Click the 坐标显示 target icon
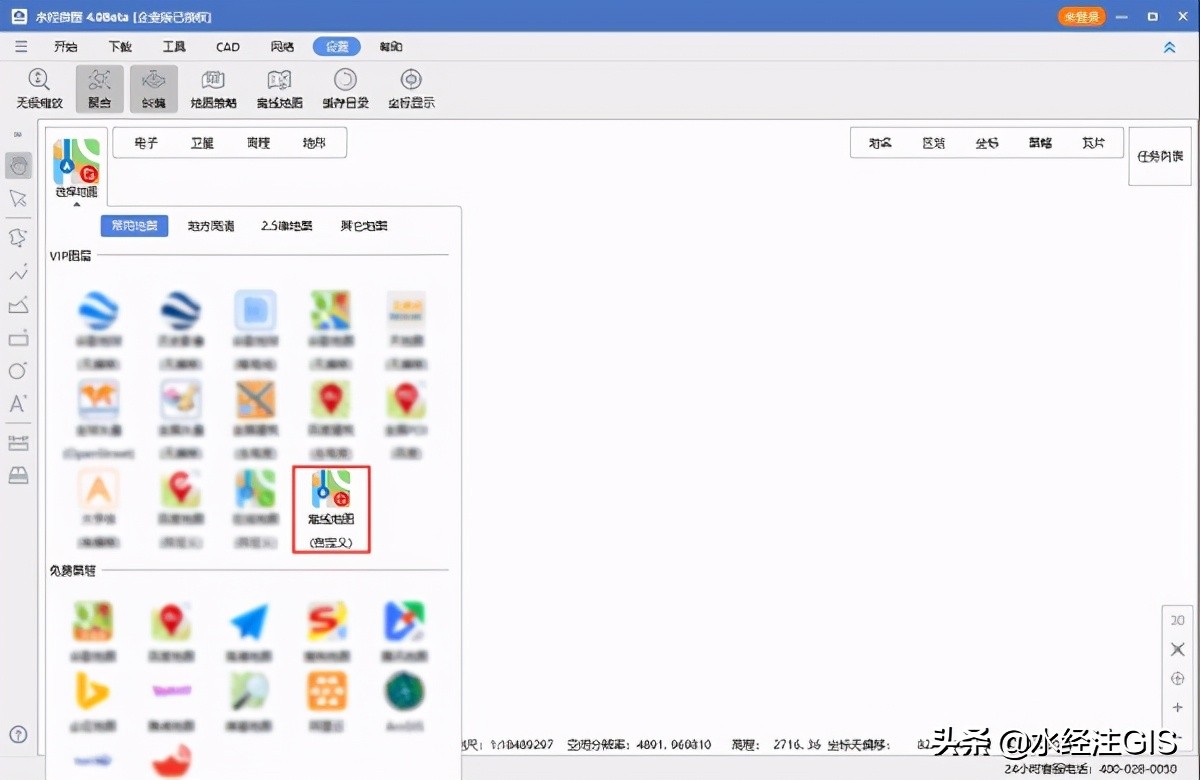Screen dimensions: 1200x780 (x=410, y=81)
